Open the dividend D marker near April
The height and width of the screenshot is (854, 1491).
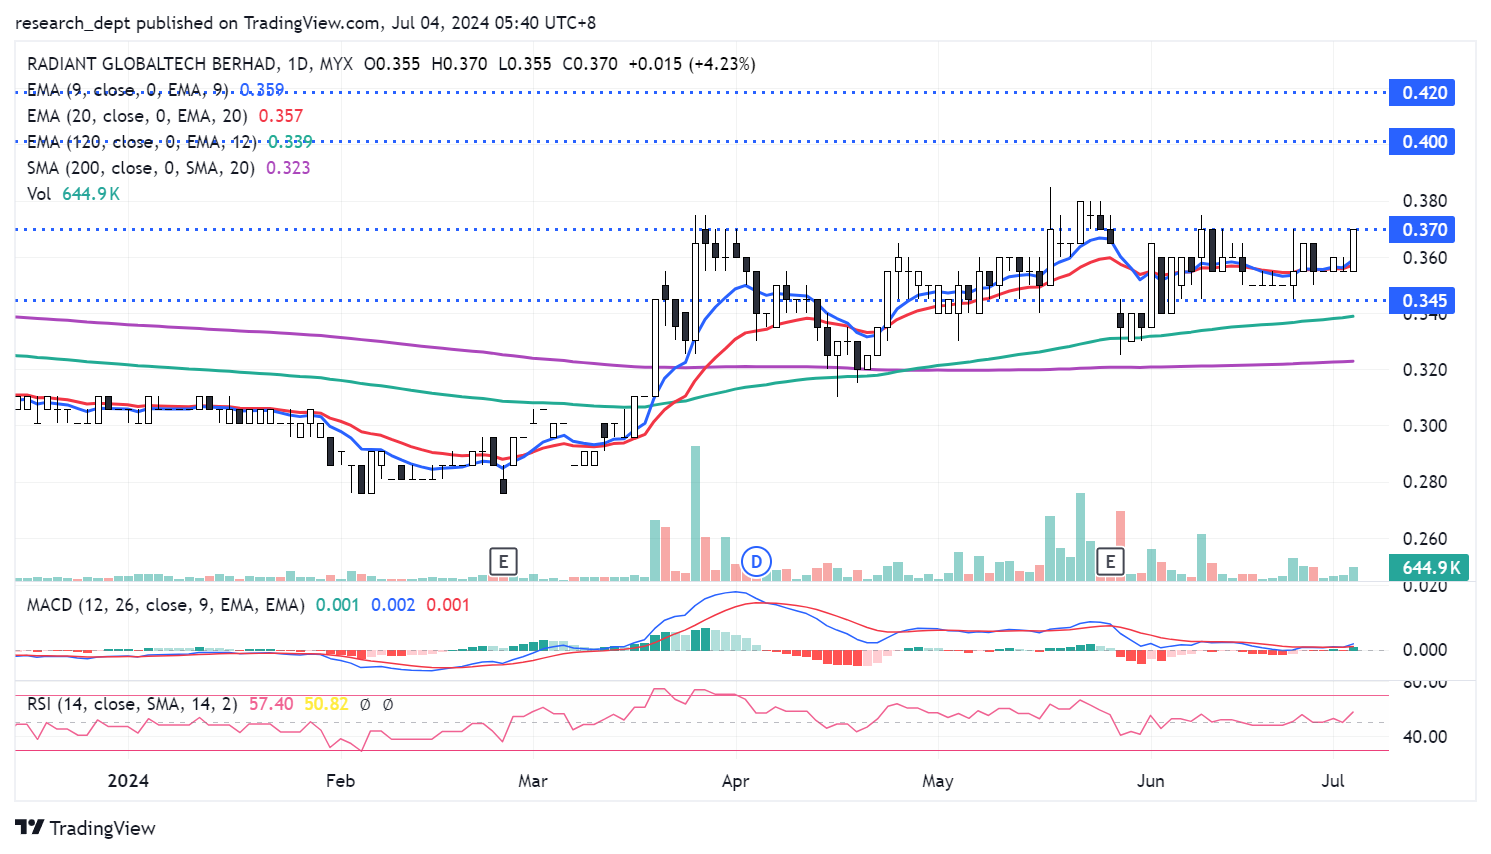pyautogui.click(x=756, y=561)
